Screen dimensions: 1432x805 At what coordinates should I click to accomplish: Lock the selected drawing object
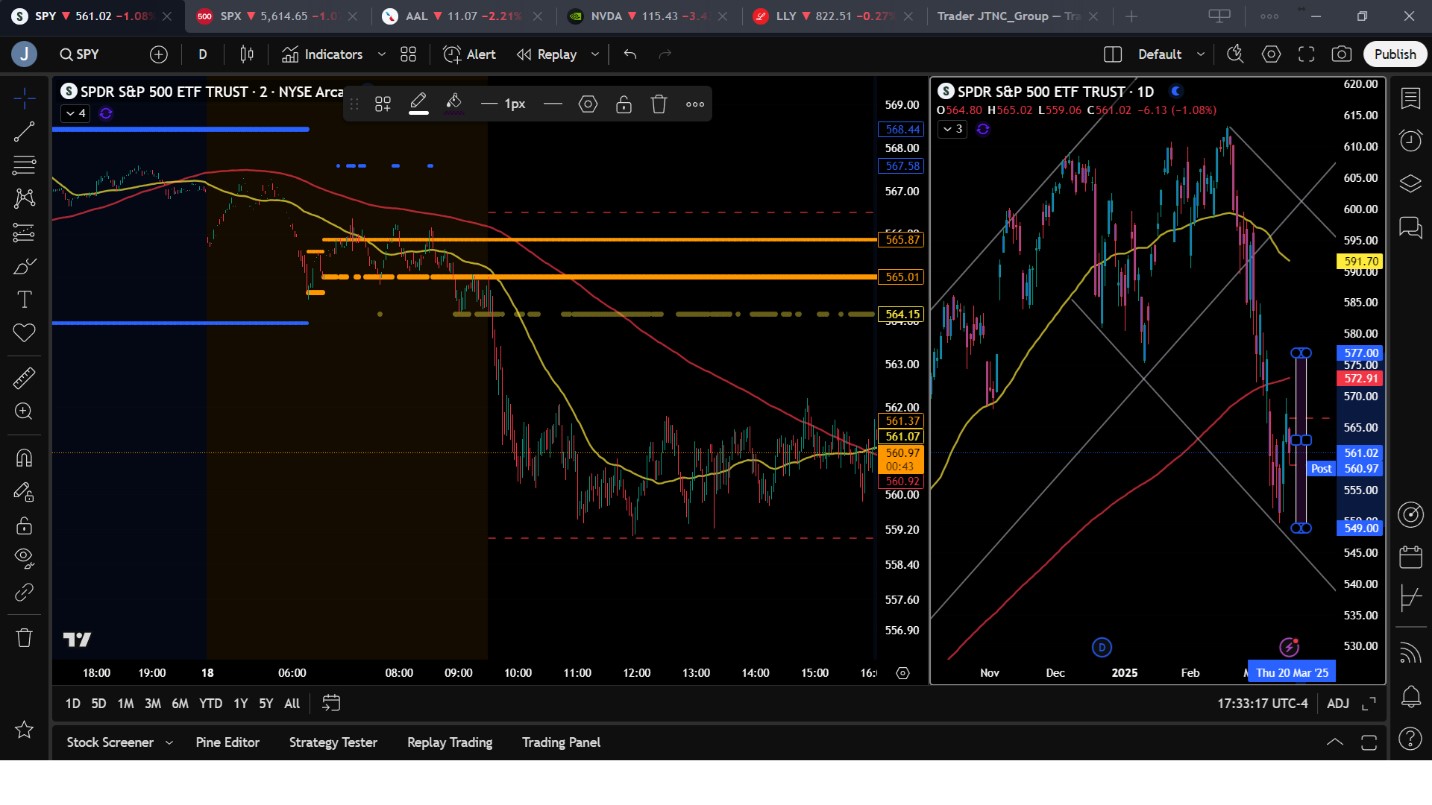(623, 103)
